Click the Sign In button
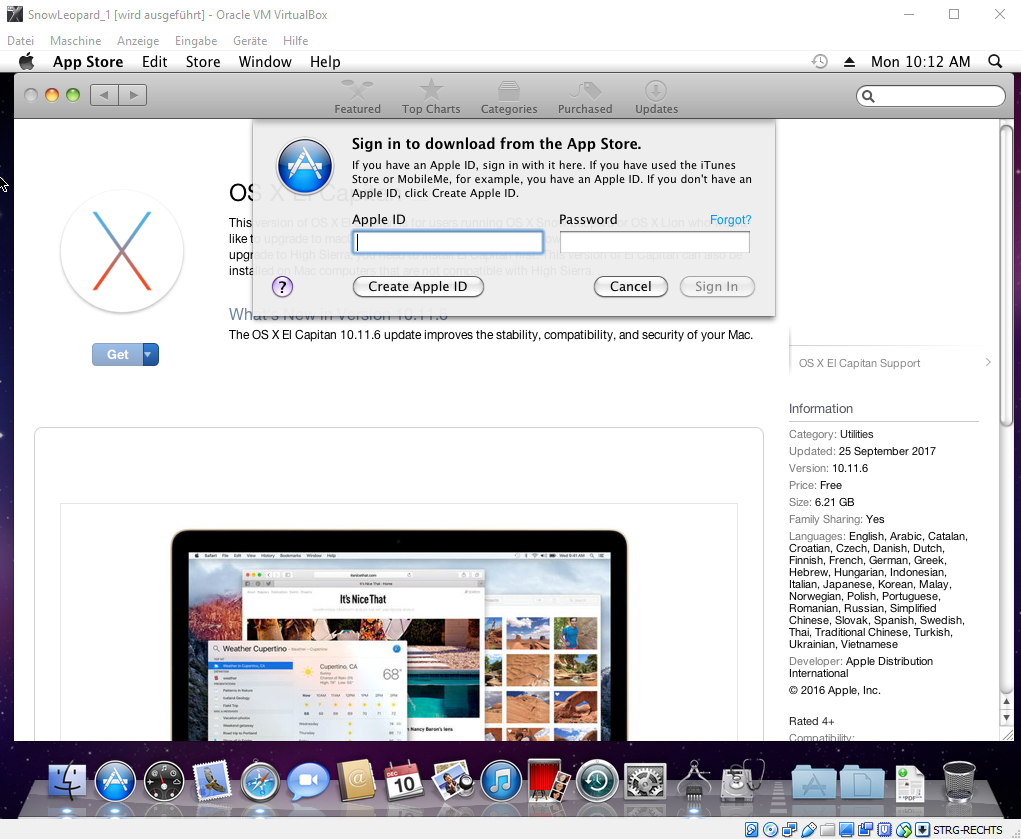The height and width of the screenshot is (839, 1021). coord(716,287)
